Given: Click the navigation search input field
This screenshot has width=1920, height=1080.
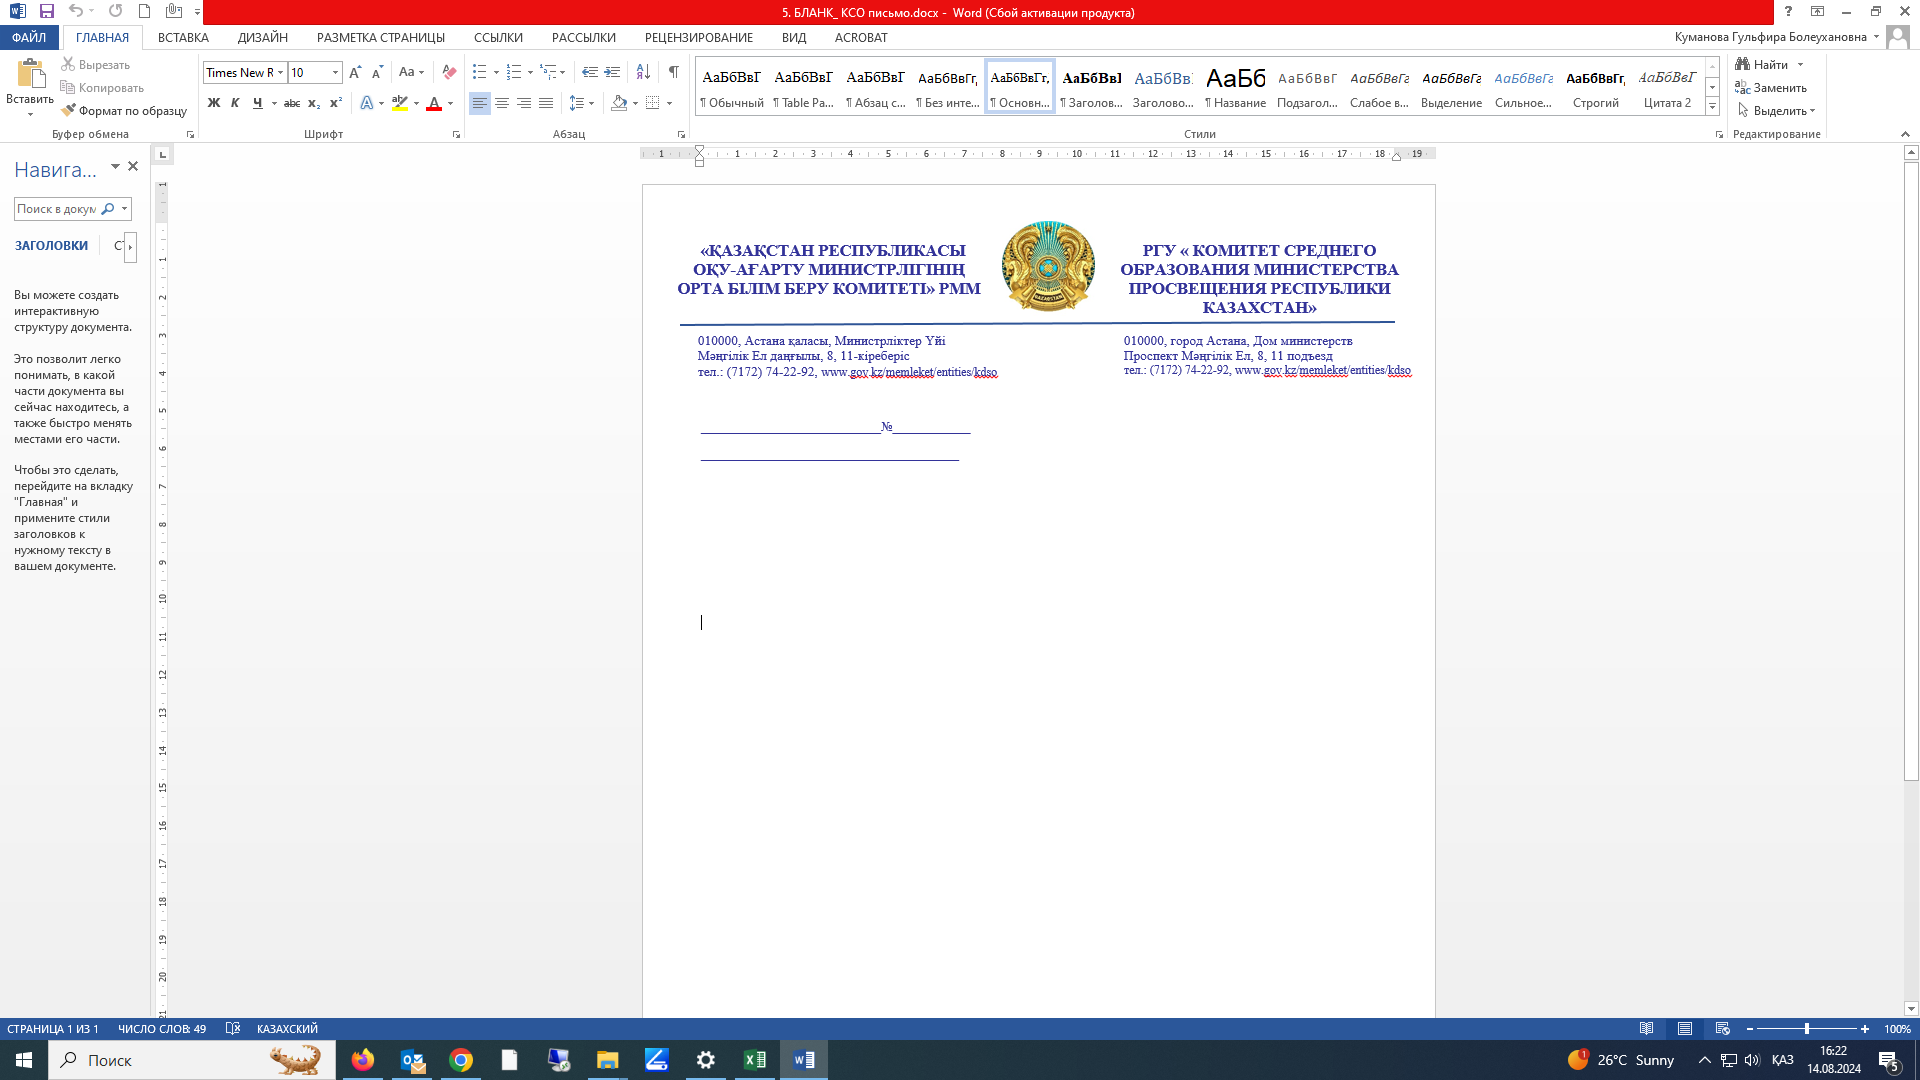Looking at the screenshot, I should point(57,209).
